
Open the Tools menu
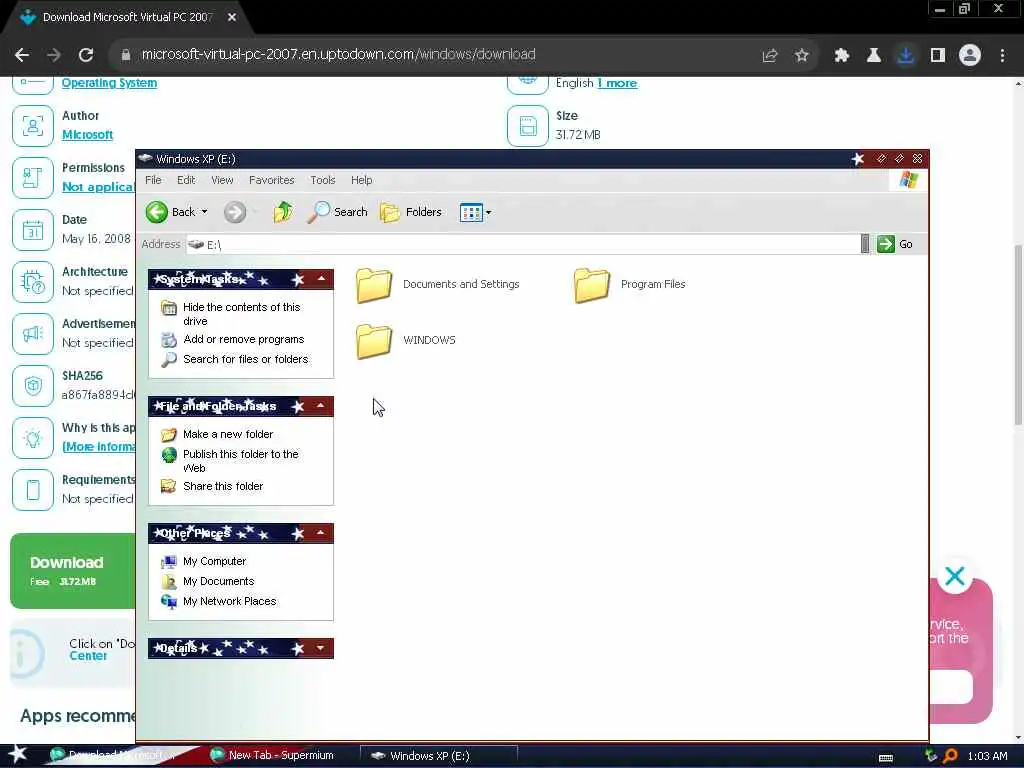pyautogui.click(x=323, y=180)
